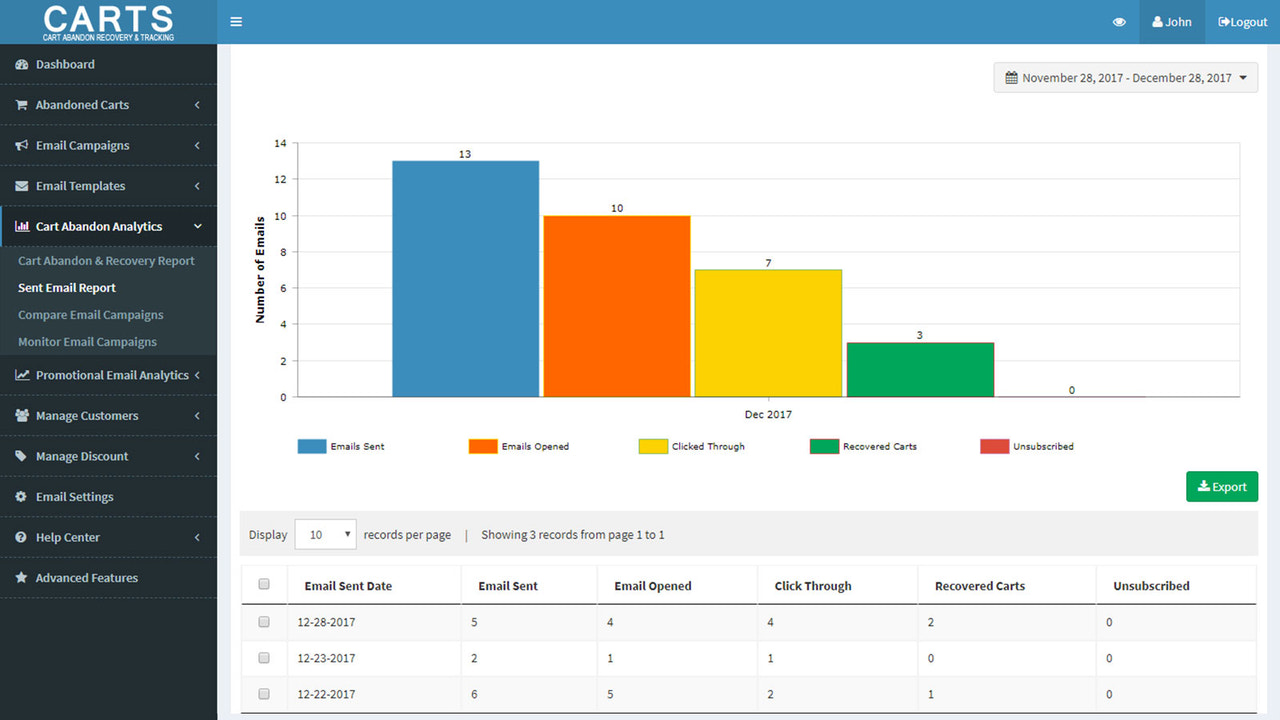Click the eye preview icon in the top bar
The width and height of the screenshot is (1280, 720).
1119,21
